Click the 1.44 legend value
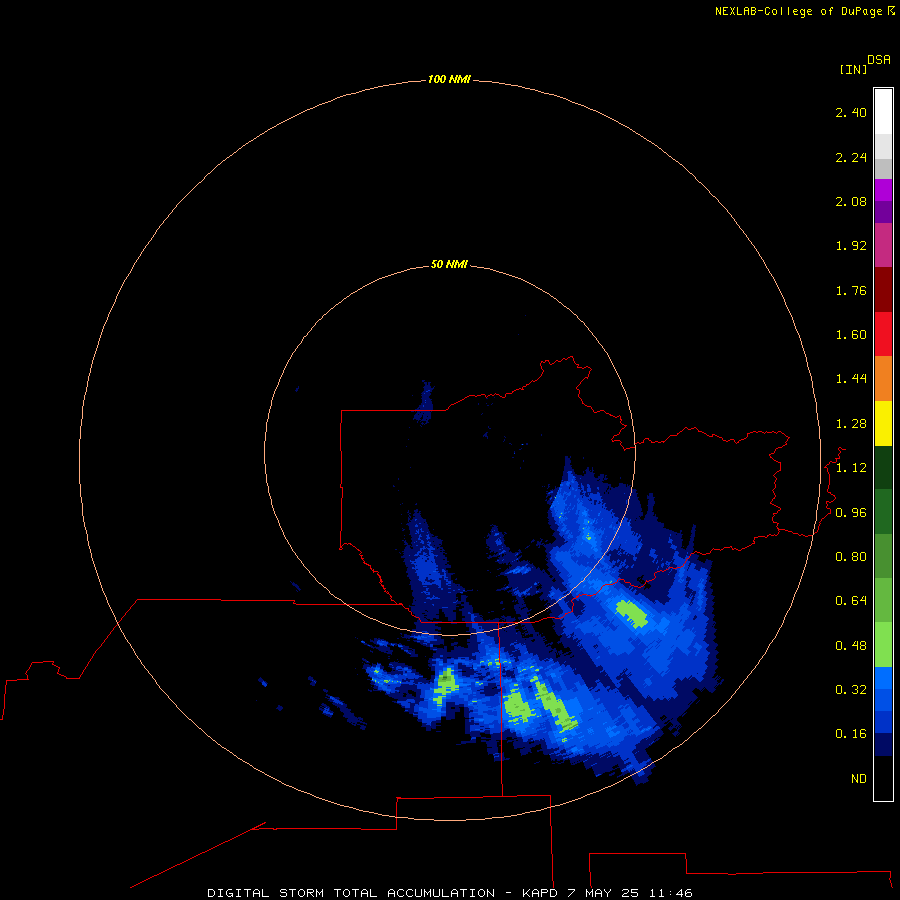The height and width of the screenshot is (900, 900). 851,378
